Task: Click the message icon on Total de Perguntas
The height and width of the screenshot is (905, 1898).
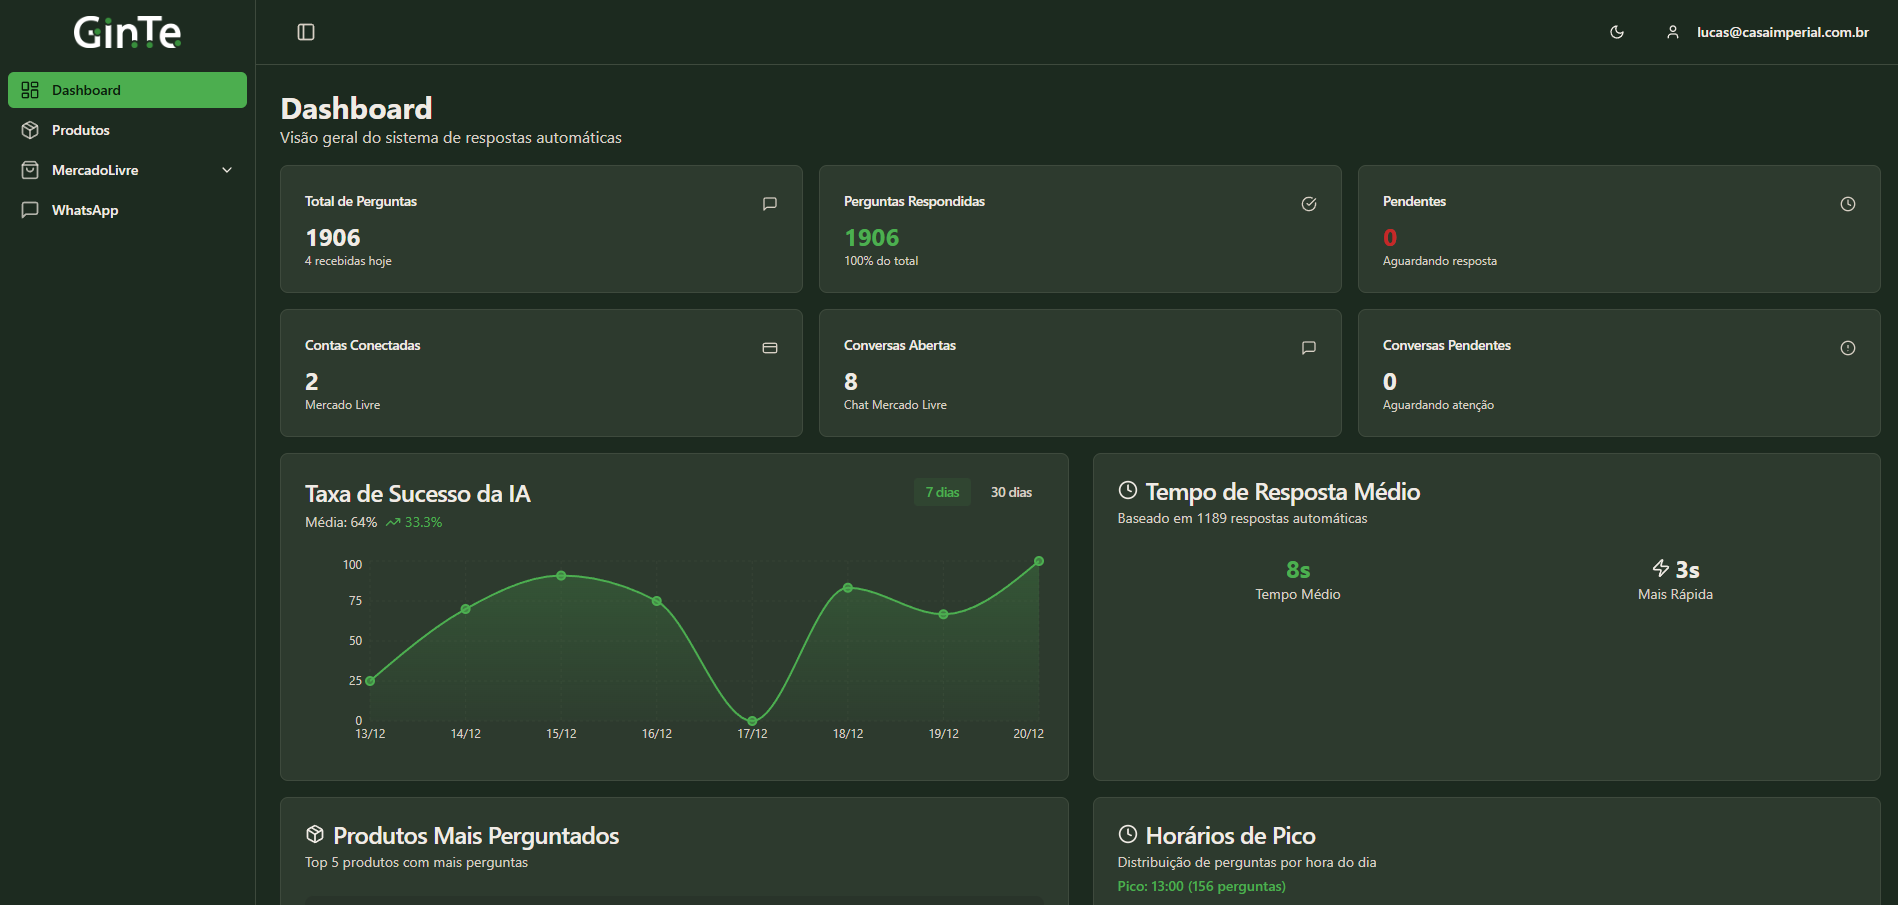Action: (x=770, y=204)
